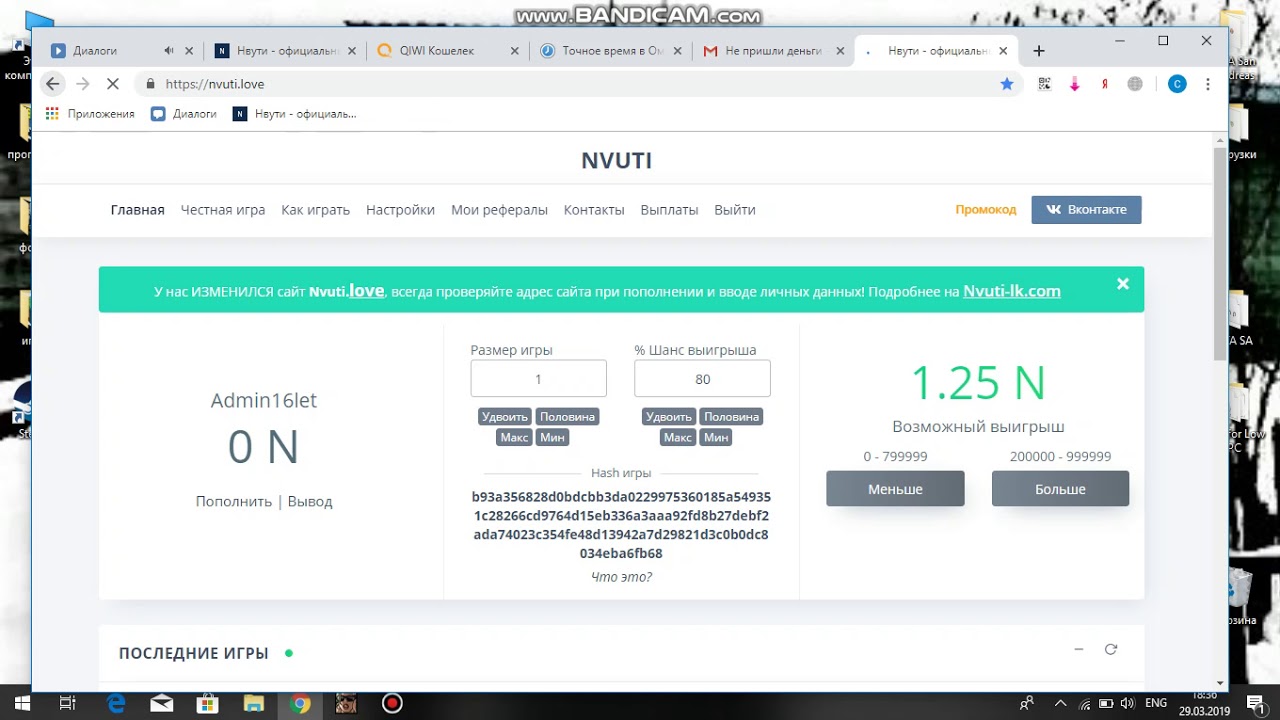1280x720 pixels.
Task: Refresh the Последние игры list
Action: click(1110, 649)
